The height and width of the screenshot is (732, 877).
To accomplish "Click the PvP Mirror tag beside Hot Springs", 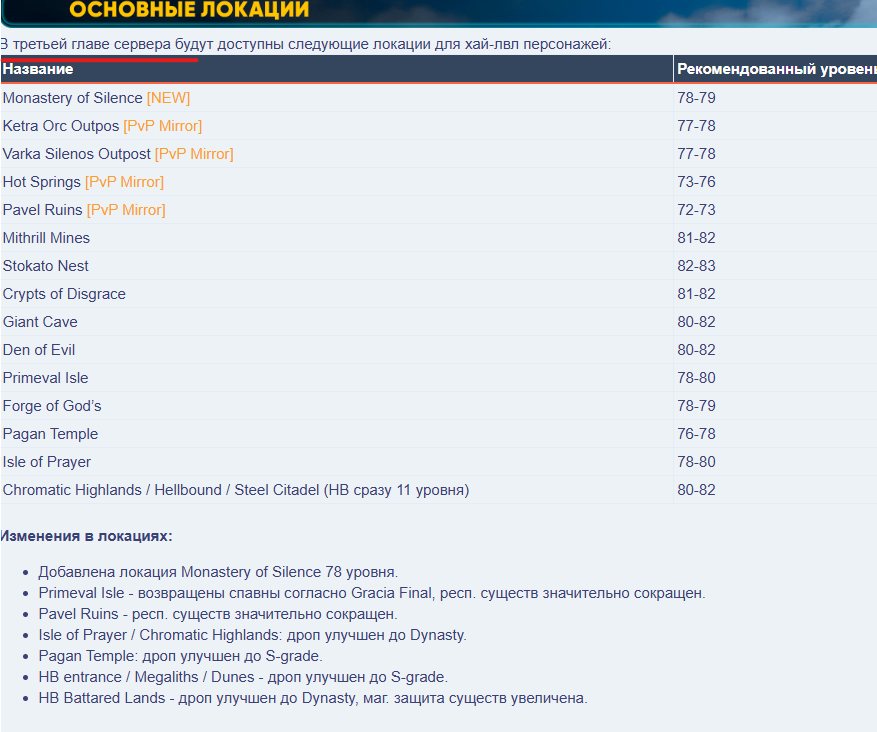I will (124, 182).
